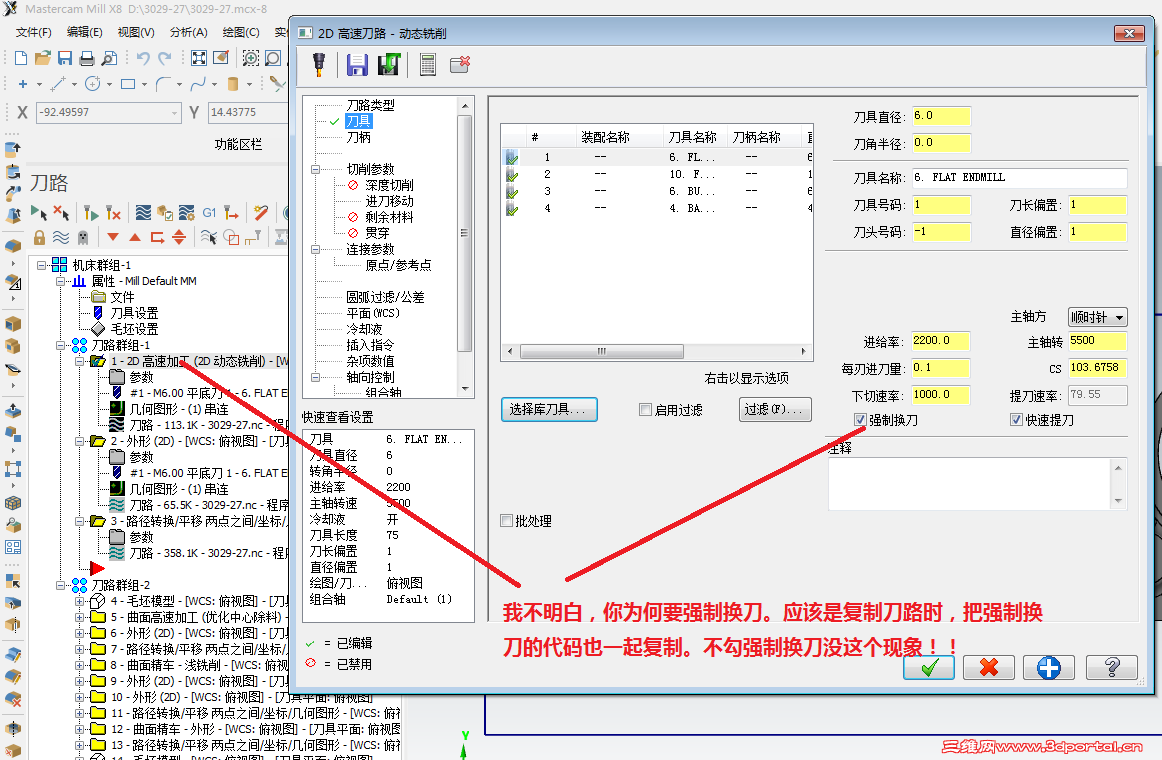Click the blue plus apply button
1162x760 pixels.
click(1049, 667)
